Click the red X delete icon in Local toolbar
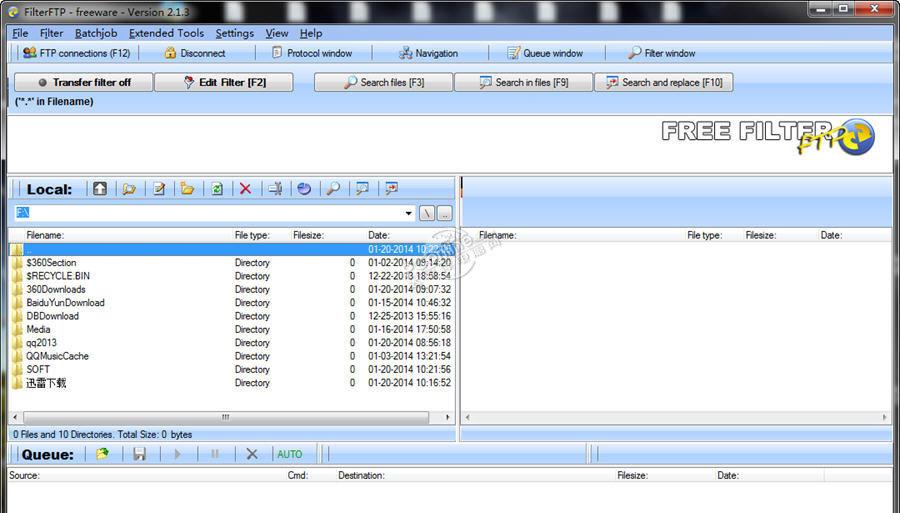Screen dimensions: 900x513 [x=246, y=188]
